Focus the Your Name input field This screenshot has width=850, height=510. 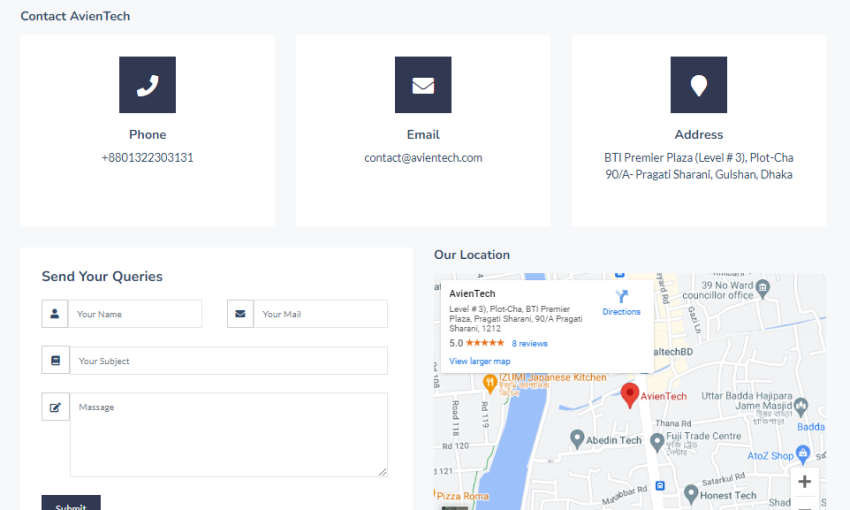pos(134,314)
